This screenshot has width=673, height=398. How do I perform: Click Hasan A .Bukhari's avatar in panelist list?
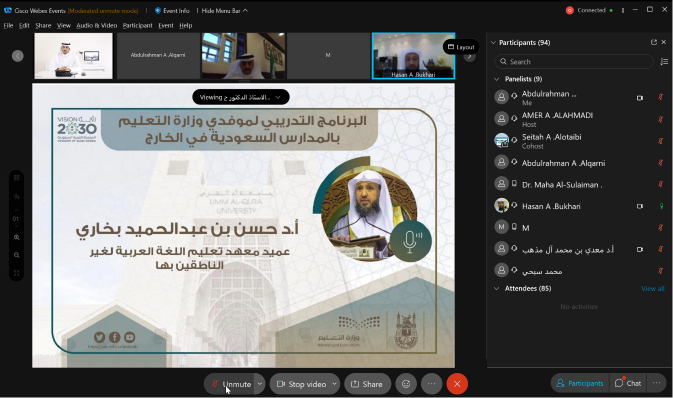[x=501, y=205]
